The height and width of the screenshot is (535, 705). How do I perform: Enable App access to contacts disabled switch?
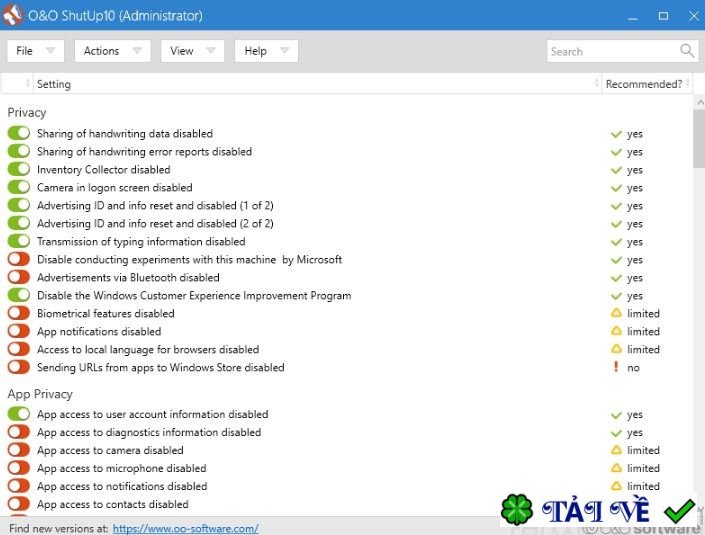tap(18, 504)
